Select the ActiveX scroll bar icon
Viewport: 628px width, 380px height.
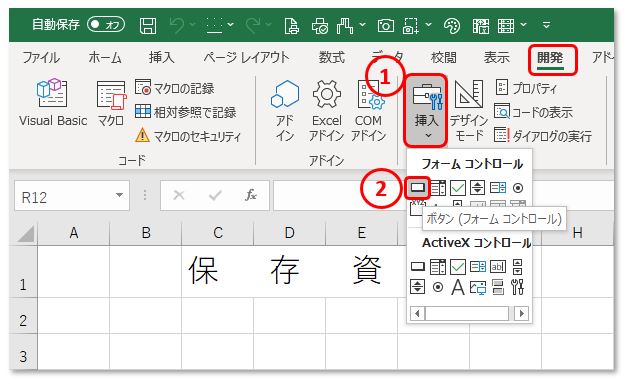click(517, 267)
